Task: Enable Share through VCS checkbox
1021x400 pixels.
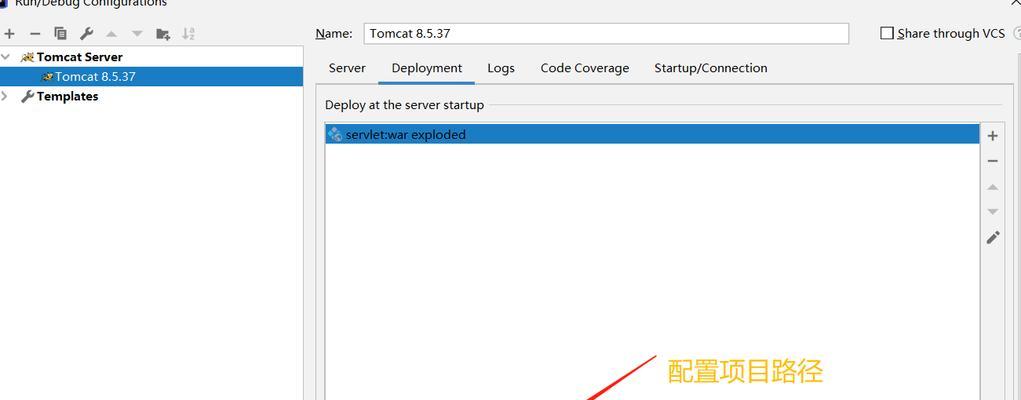Action: [x=887, y=33]
